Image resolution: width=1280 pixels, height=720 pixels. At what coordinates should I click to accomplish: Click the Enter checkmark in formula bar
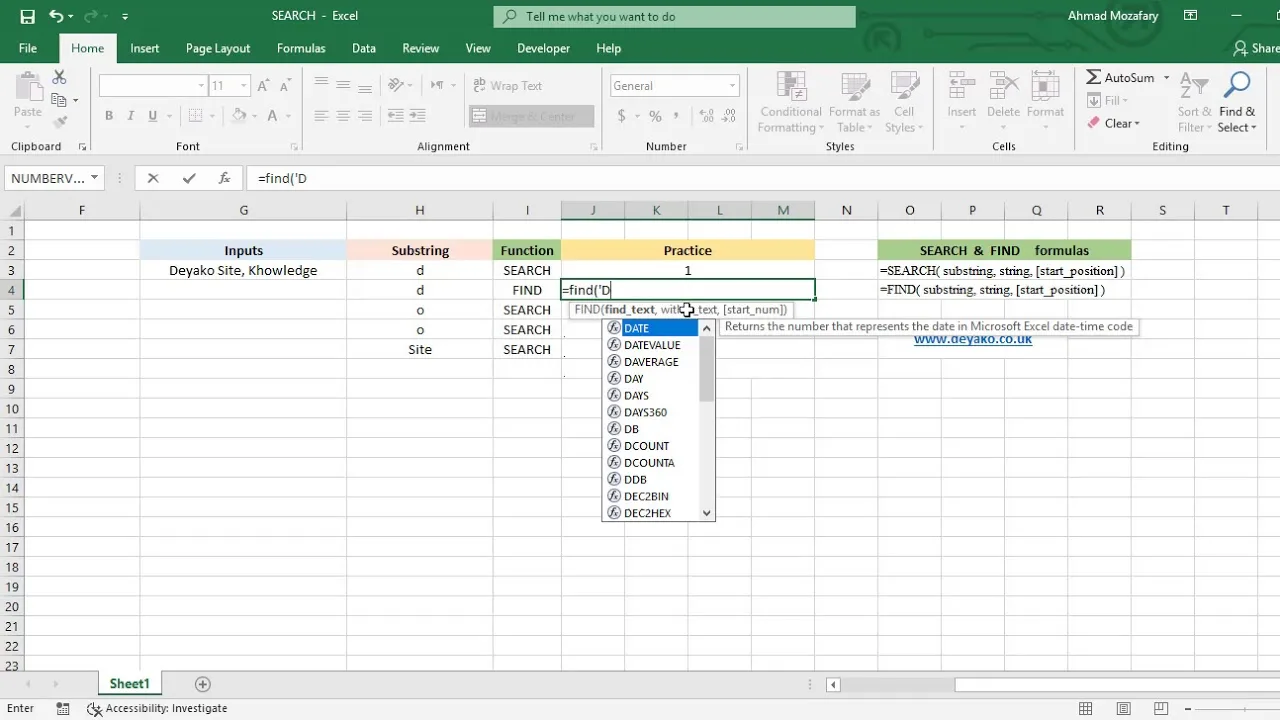click(x=189, y=178)
